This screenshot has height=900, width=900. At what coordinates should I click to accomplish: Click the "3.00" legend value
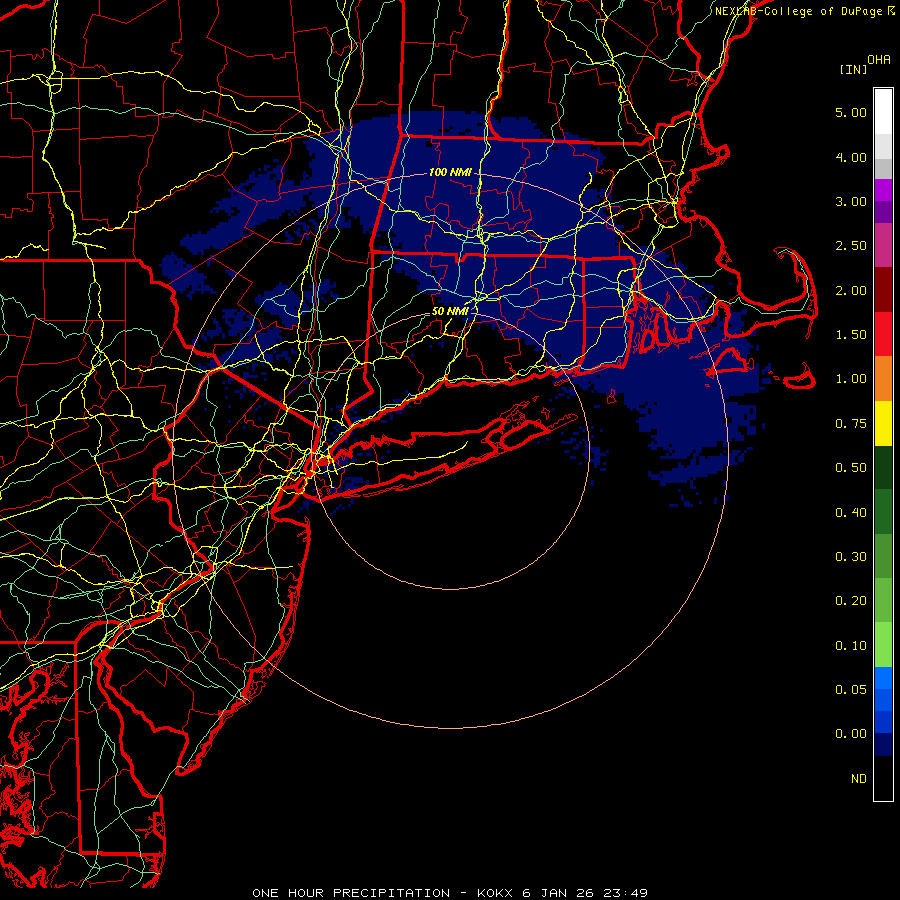click(x=851, y=201)
